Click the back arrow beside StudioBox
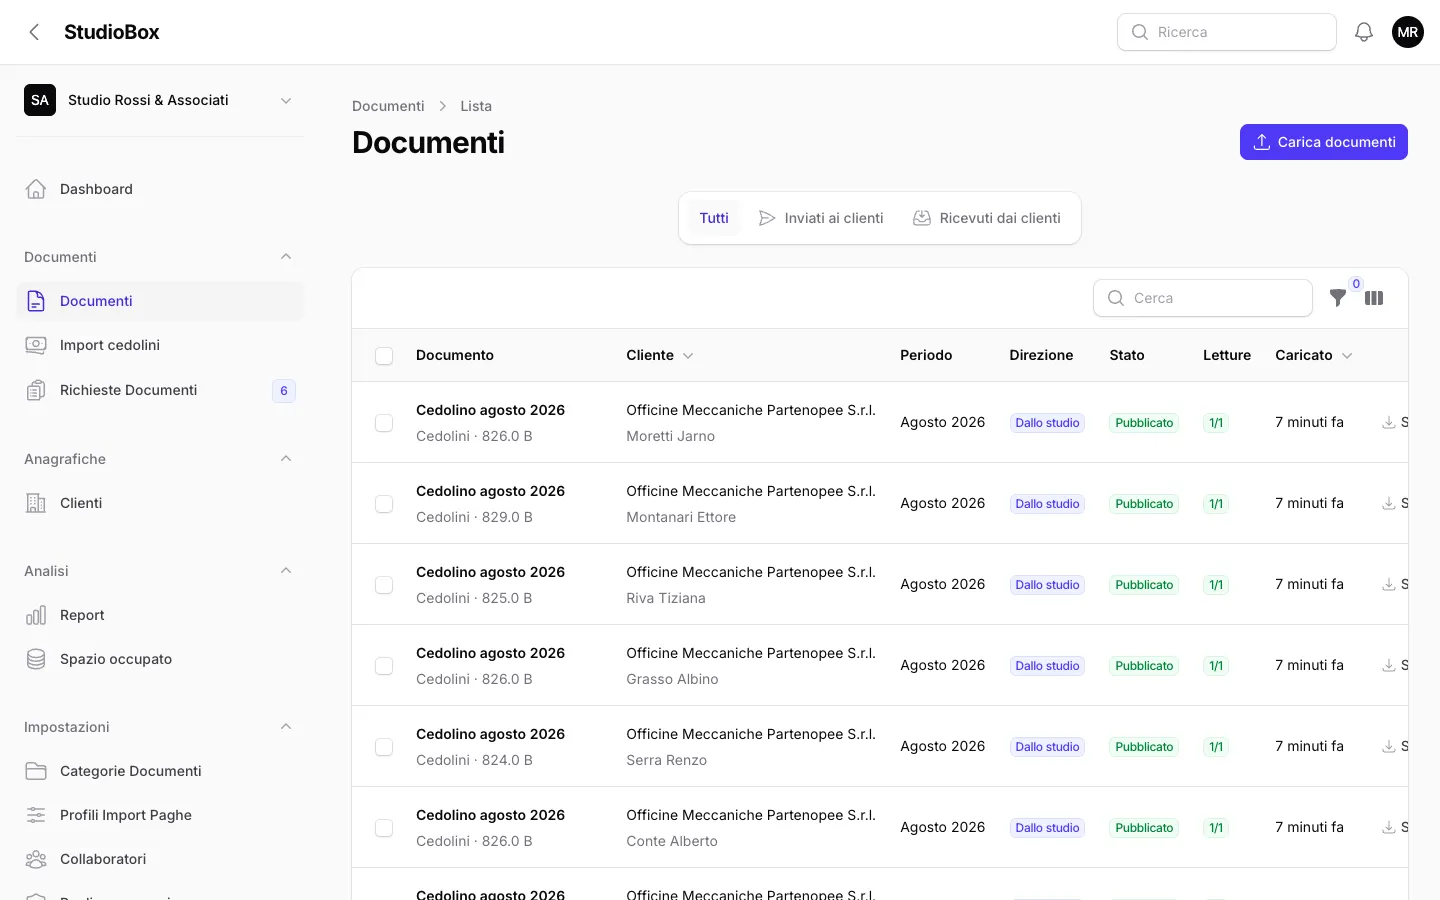 34,32
